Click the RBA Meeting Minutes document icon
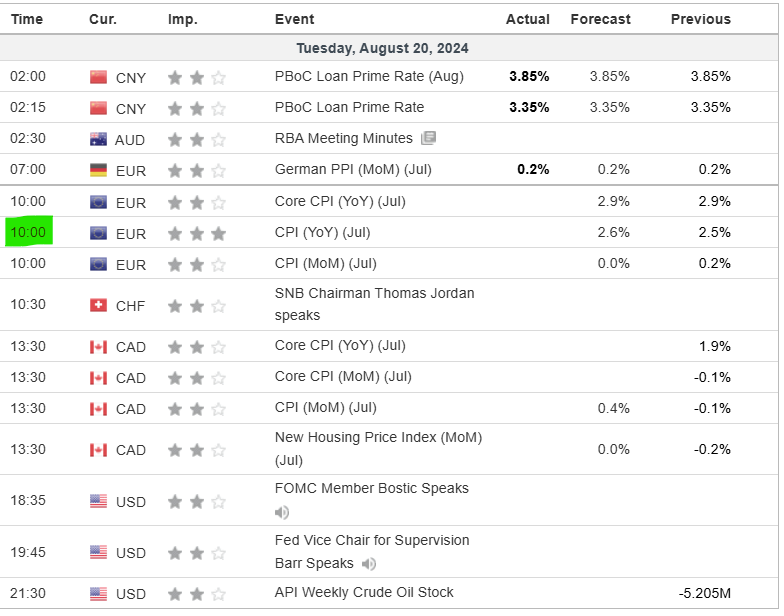784x616 pixels. point(429,138)
